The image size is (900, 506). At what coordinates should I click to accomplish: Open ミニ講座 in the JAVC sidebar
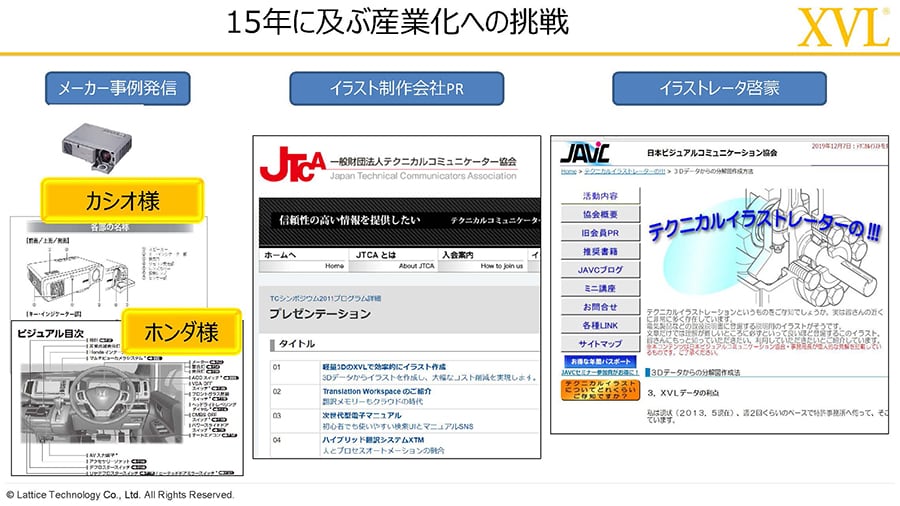point(600,288)
